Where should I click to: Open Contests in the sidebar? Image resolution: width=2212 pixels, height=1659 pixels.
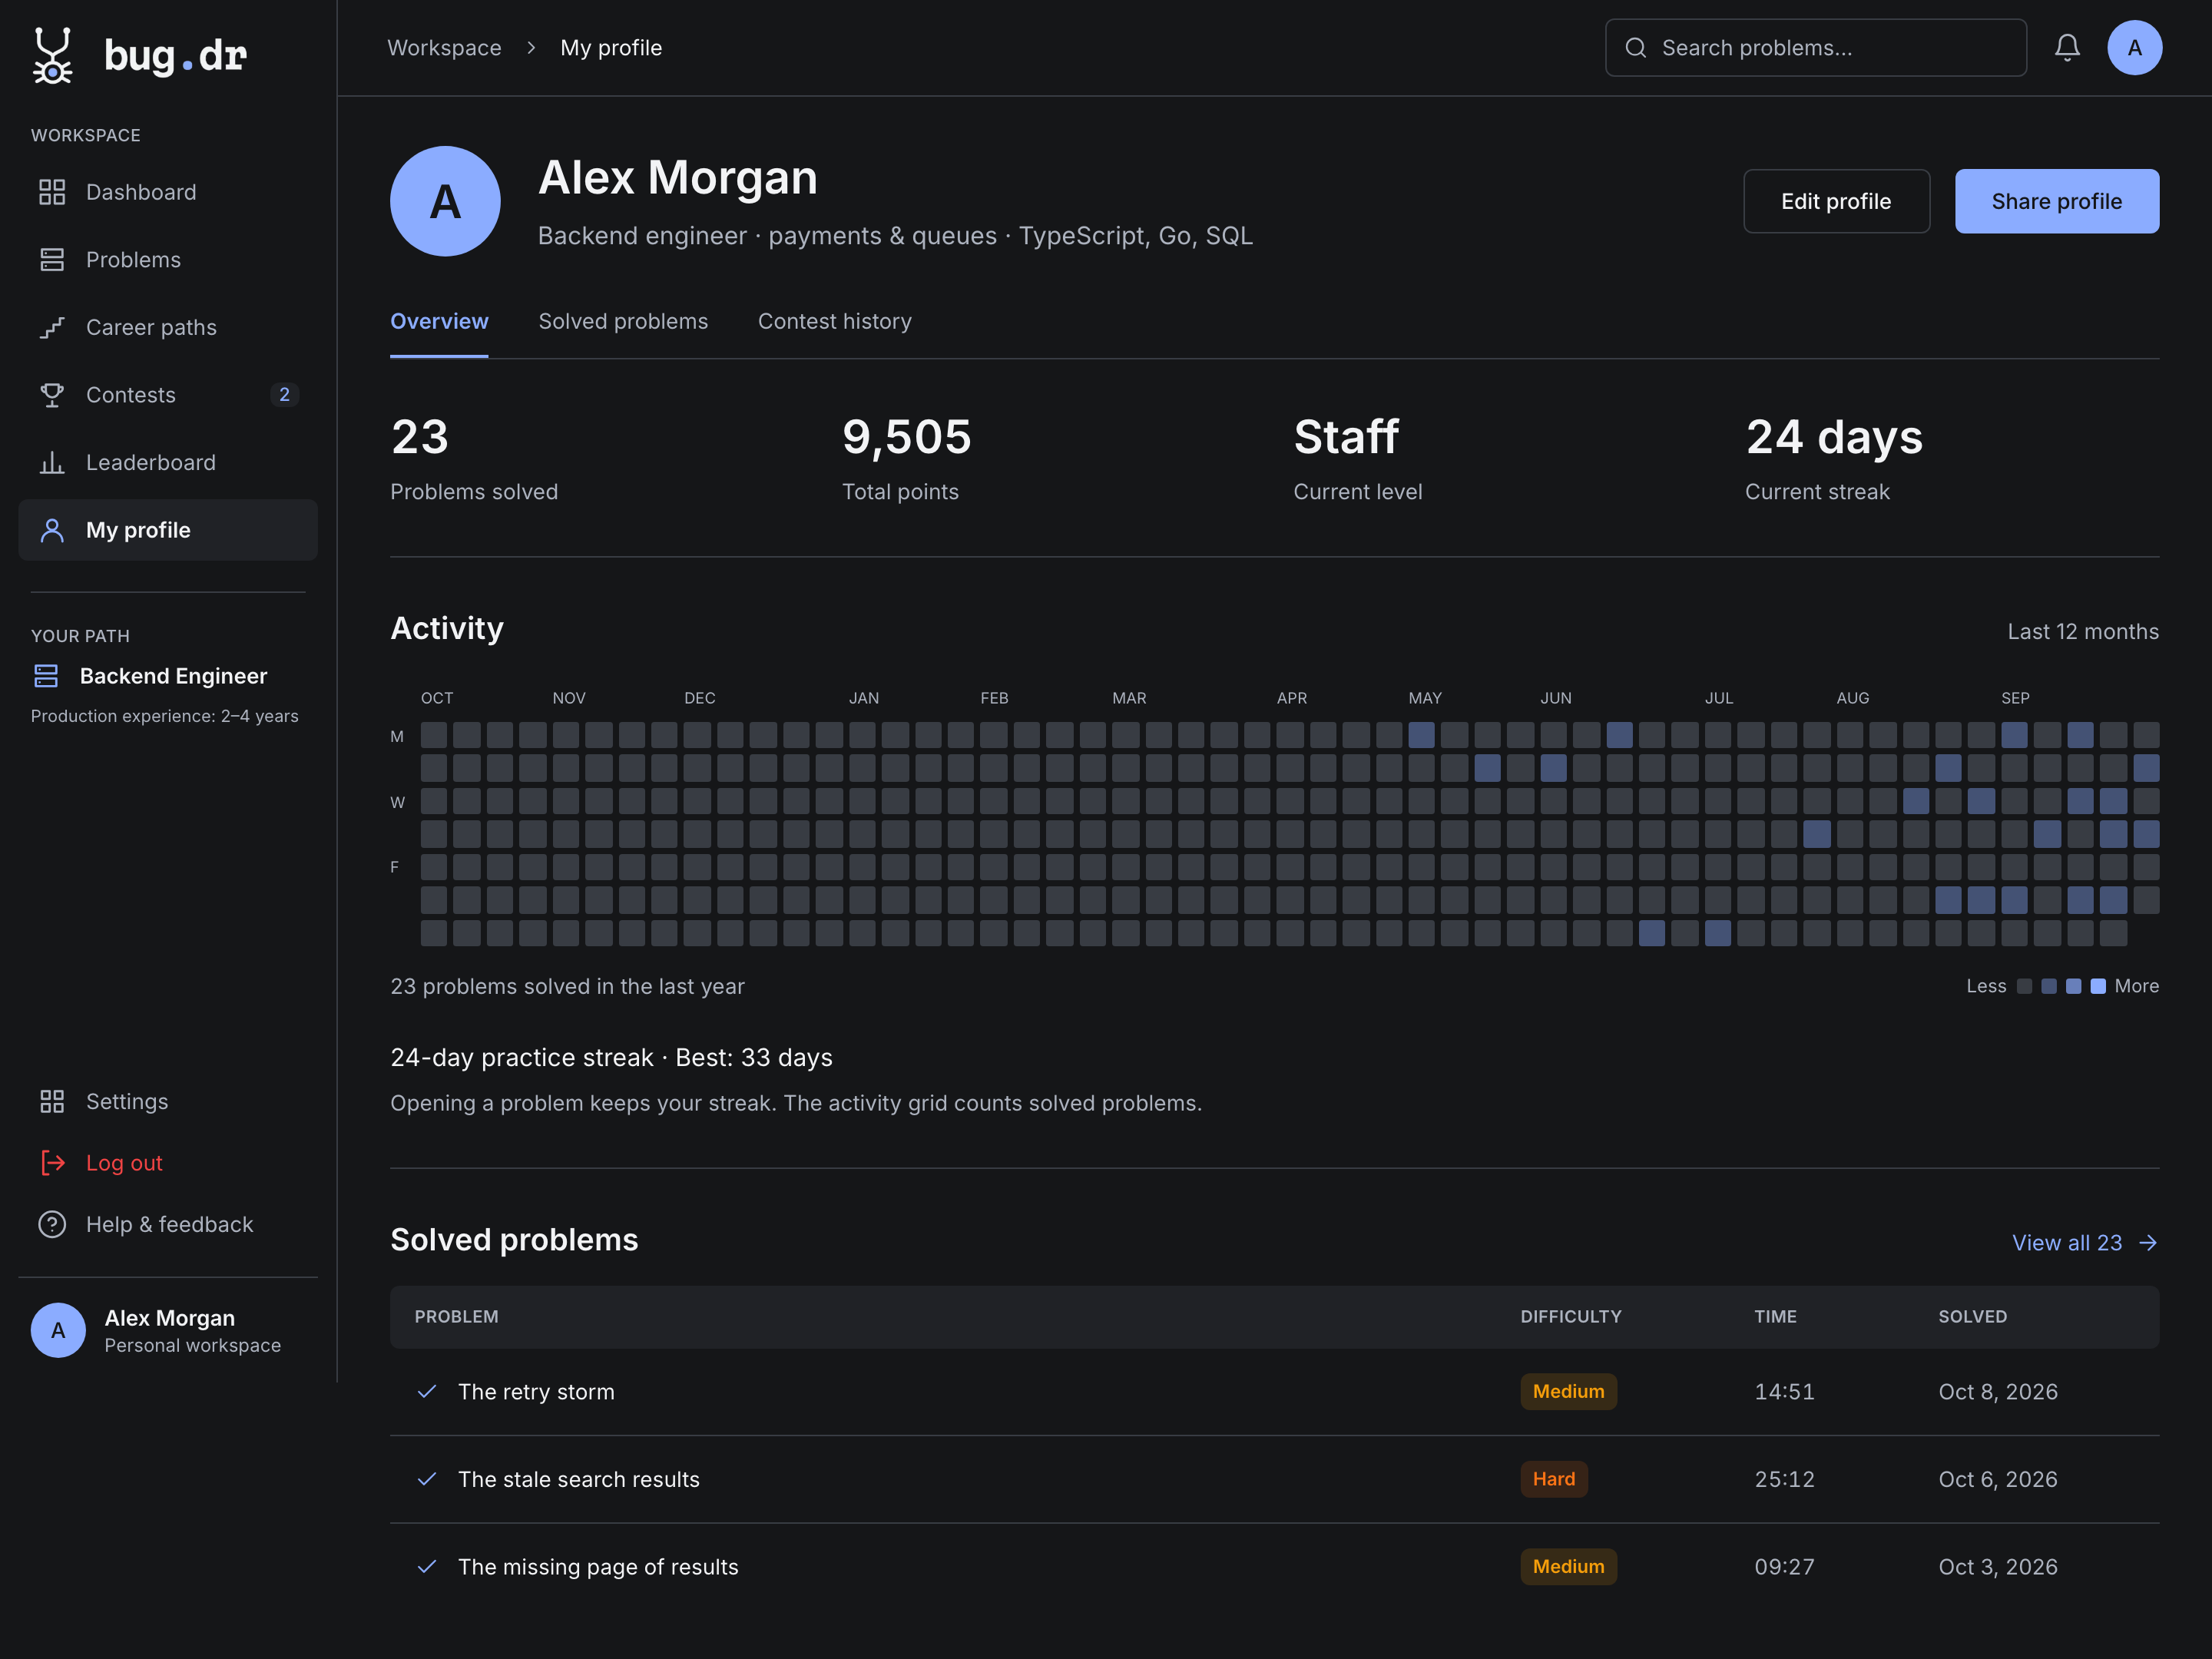[x=168, y=395]
